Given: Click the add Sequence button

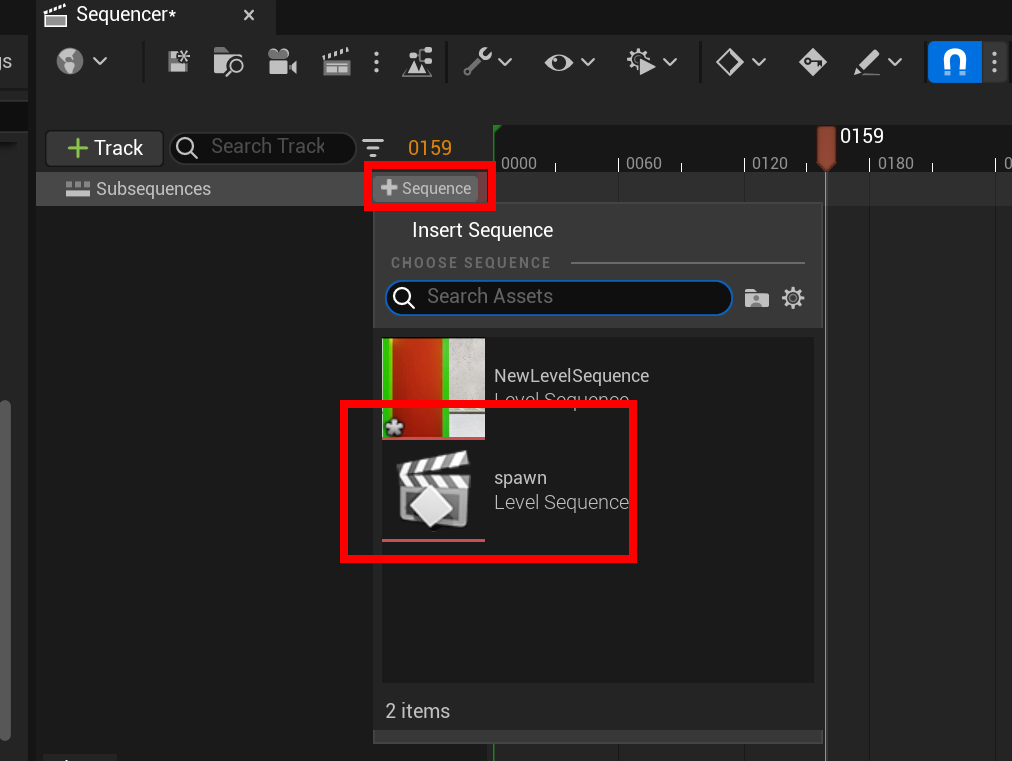Looking at the screenshot, I should [x=426, y=188].
